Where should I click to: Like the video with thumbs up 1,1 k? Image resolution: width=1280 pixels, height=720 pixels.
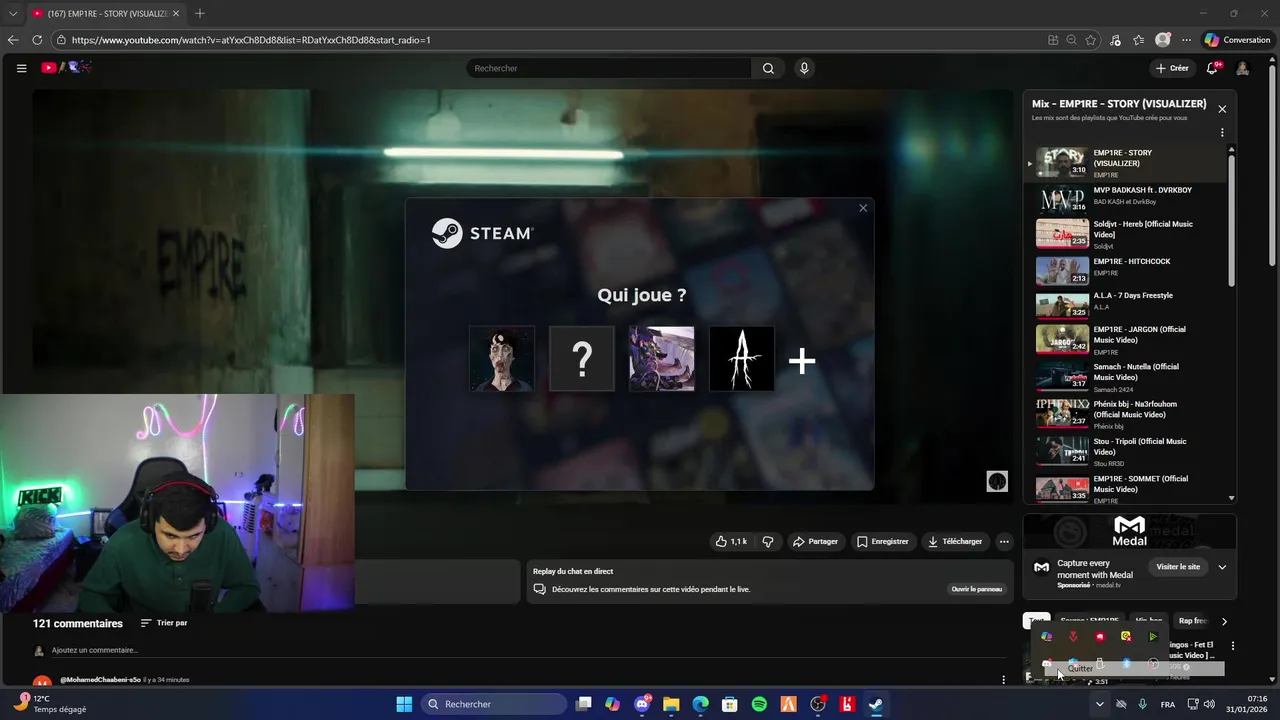tap(731, 541)
